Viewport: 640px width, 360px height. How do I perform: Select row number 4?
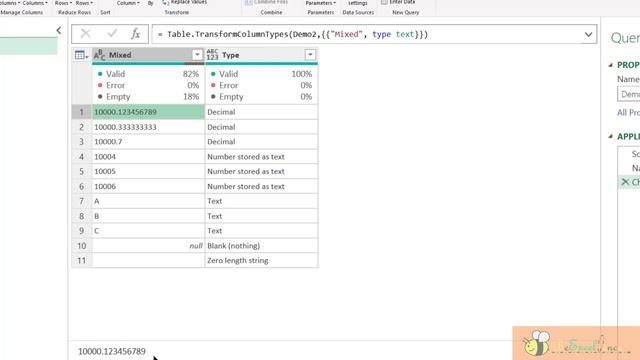pyautogui.click(x=81, y=157)
